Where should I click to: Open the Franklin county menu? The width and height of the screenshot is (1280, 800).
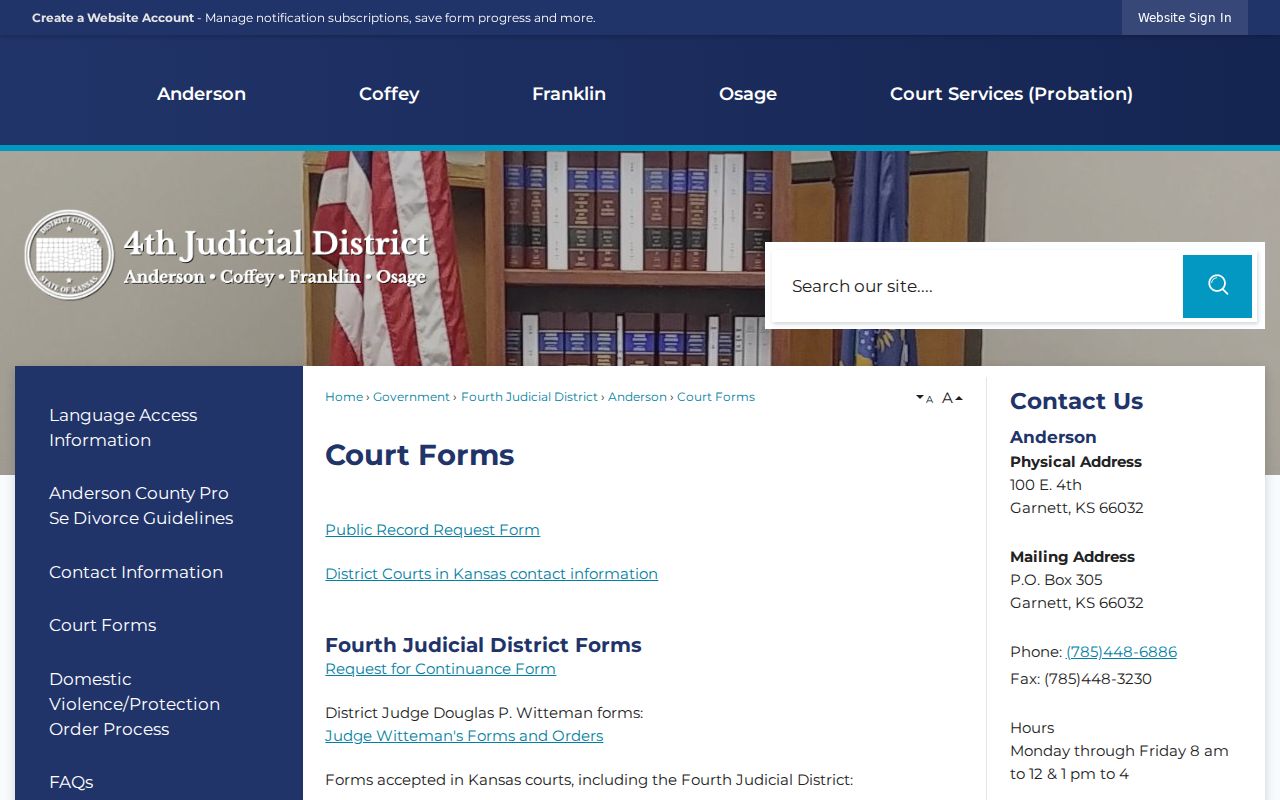pyautogui.click(x=569, y=94)
